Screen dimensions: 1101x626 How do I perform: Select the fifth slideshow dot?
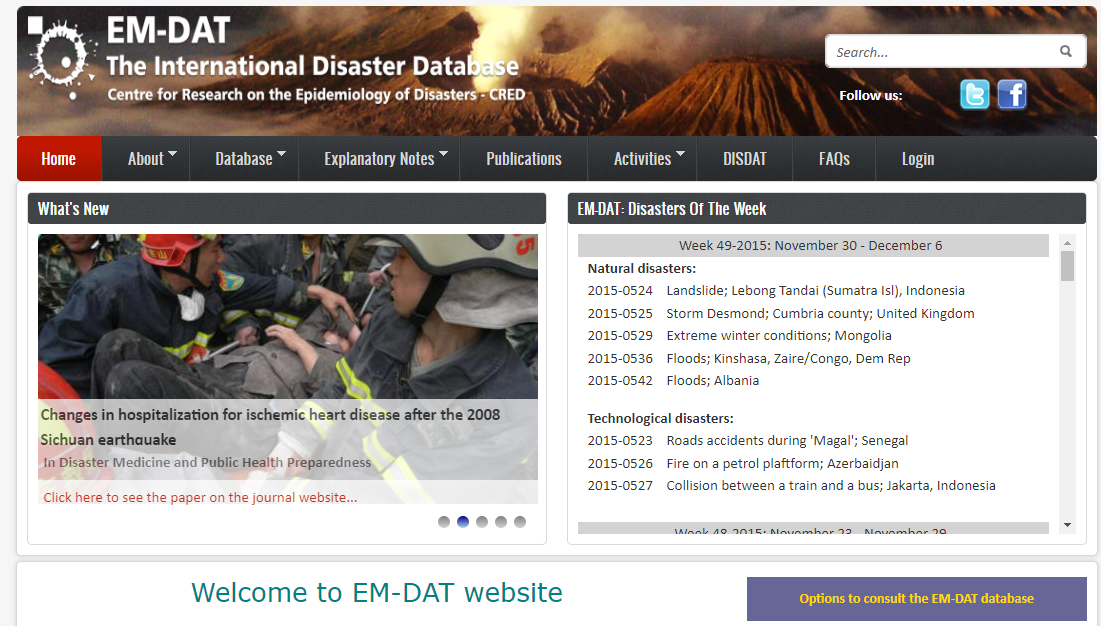(x=520, y=521)
